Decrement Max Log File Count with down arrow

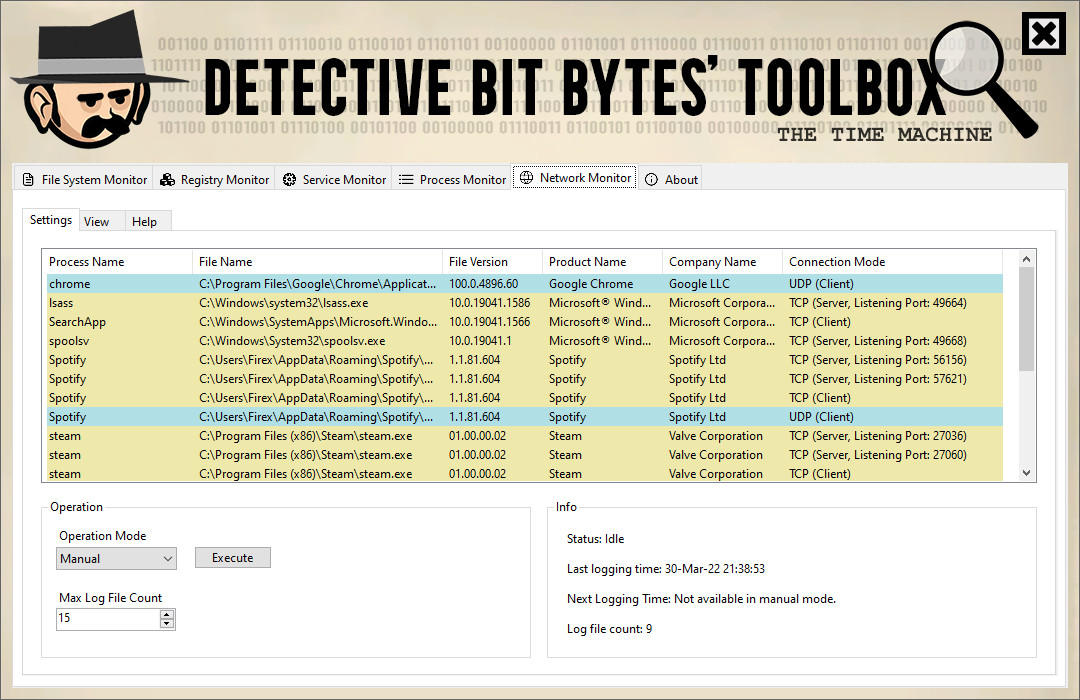pyautogui.click(x=168, y=624)
